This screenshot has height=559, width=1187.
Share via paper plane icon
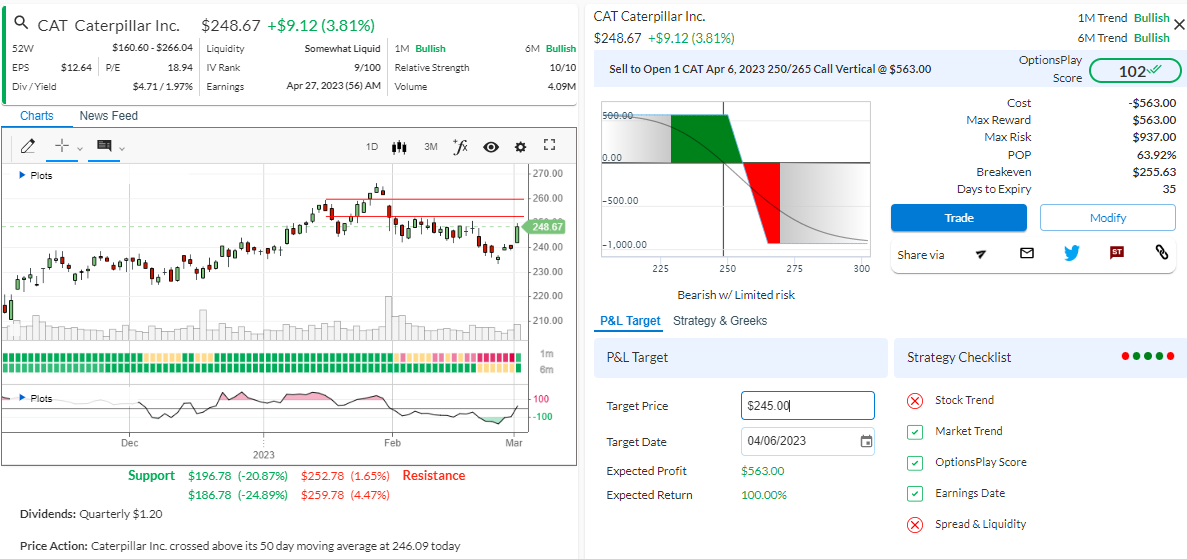tap(981, 254)
